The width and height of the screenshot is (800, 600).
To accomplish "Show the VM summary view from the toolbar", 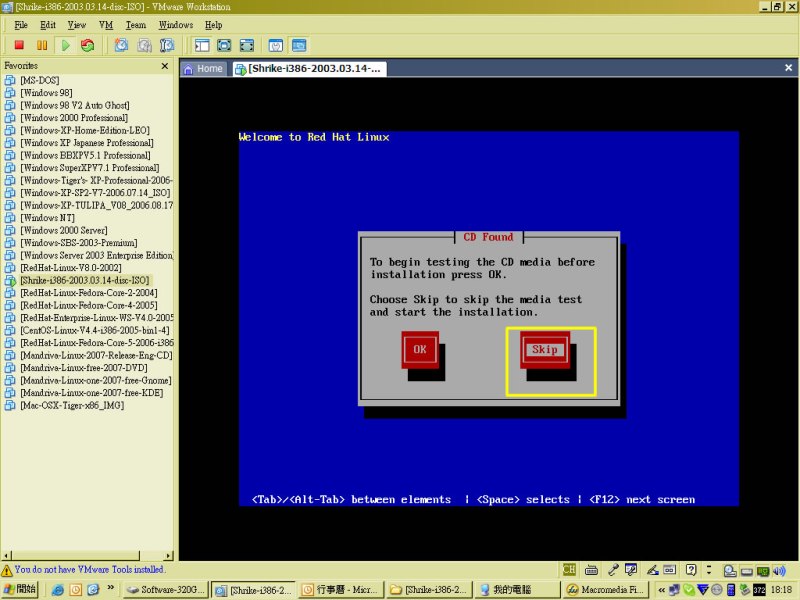I will pyautogui.click(x=276, y=45).
